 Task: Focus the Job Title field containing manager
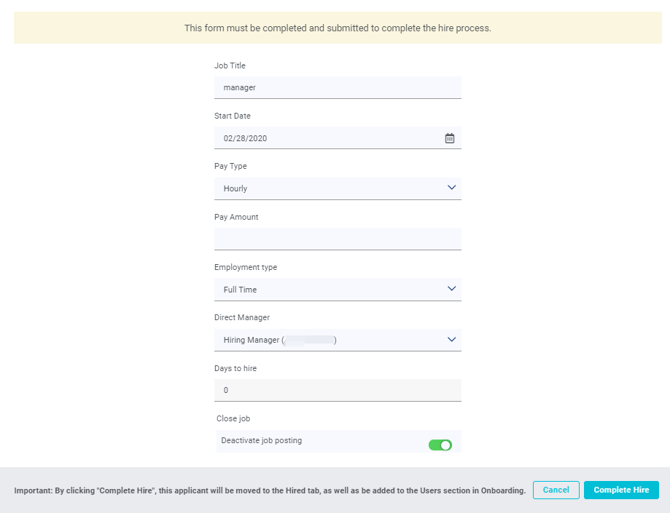point(337,88)
